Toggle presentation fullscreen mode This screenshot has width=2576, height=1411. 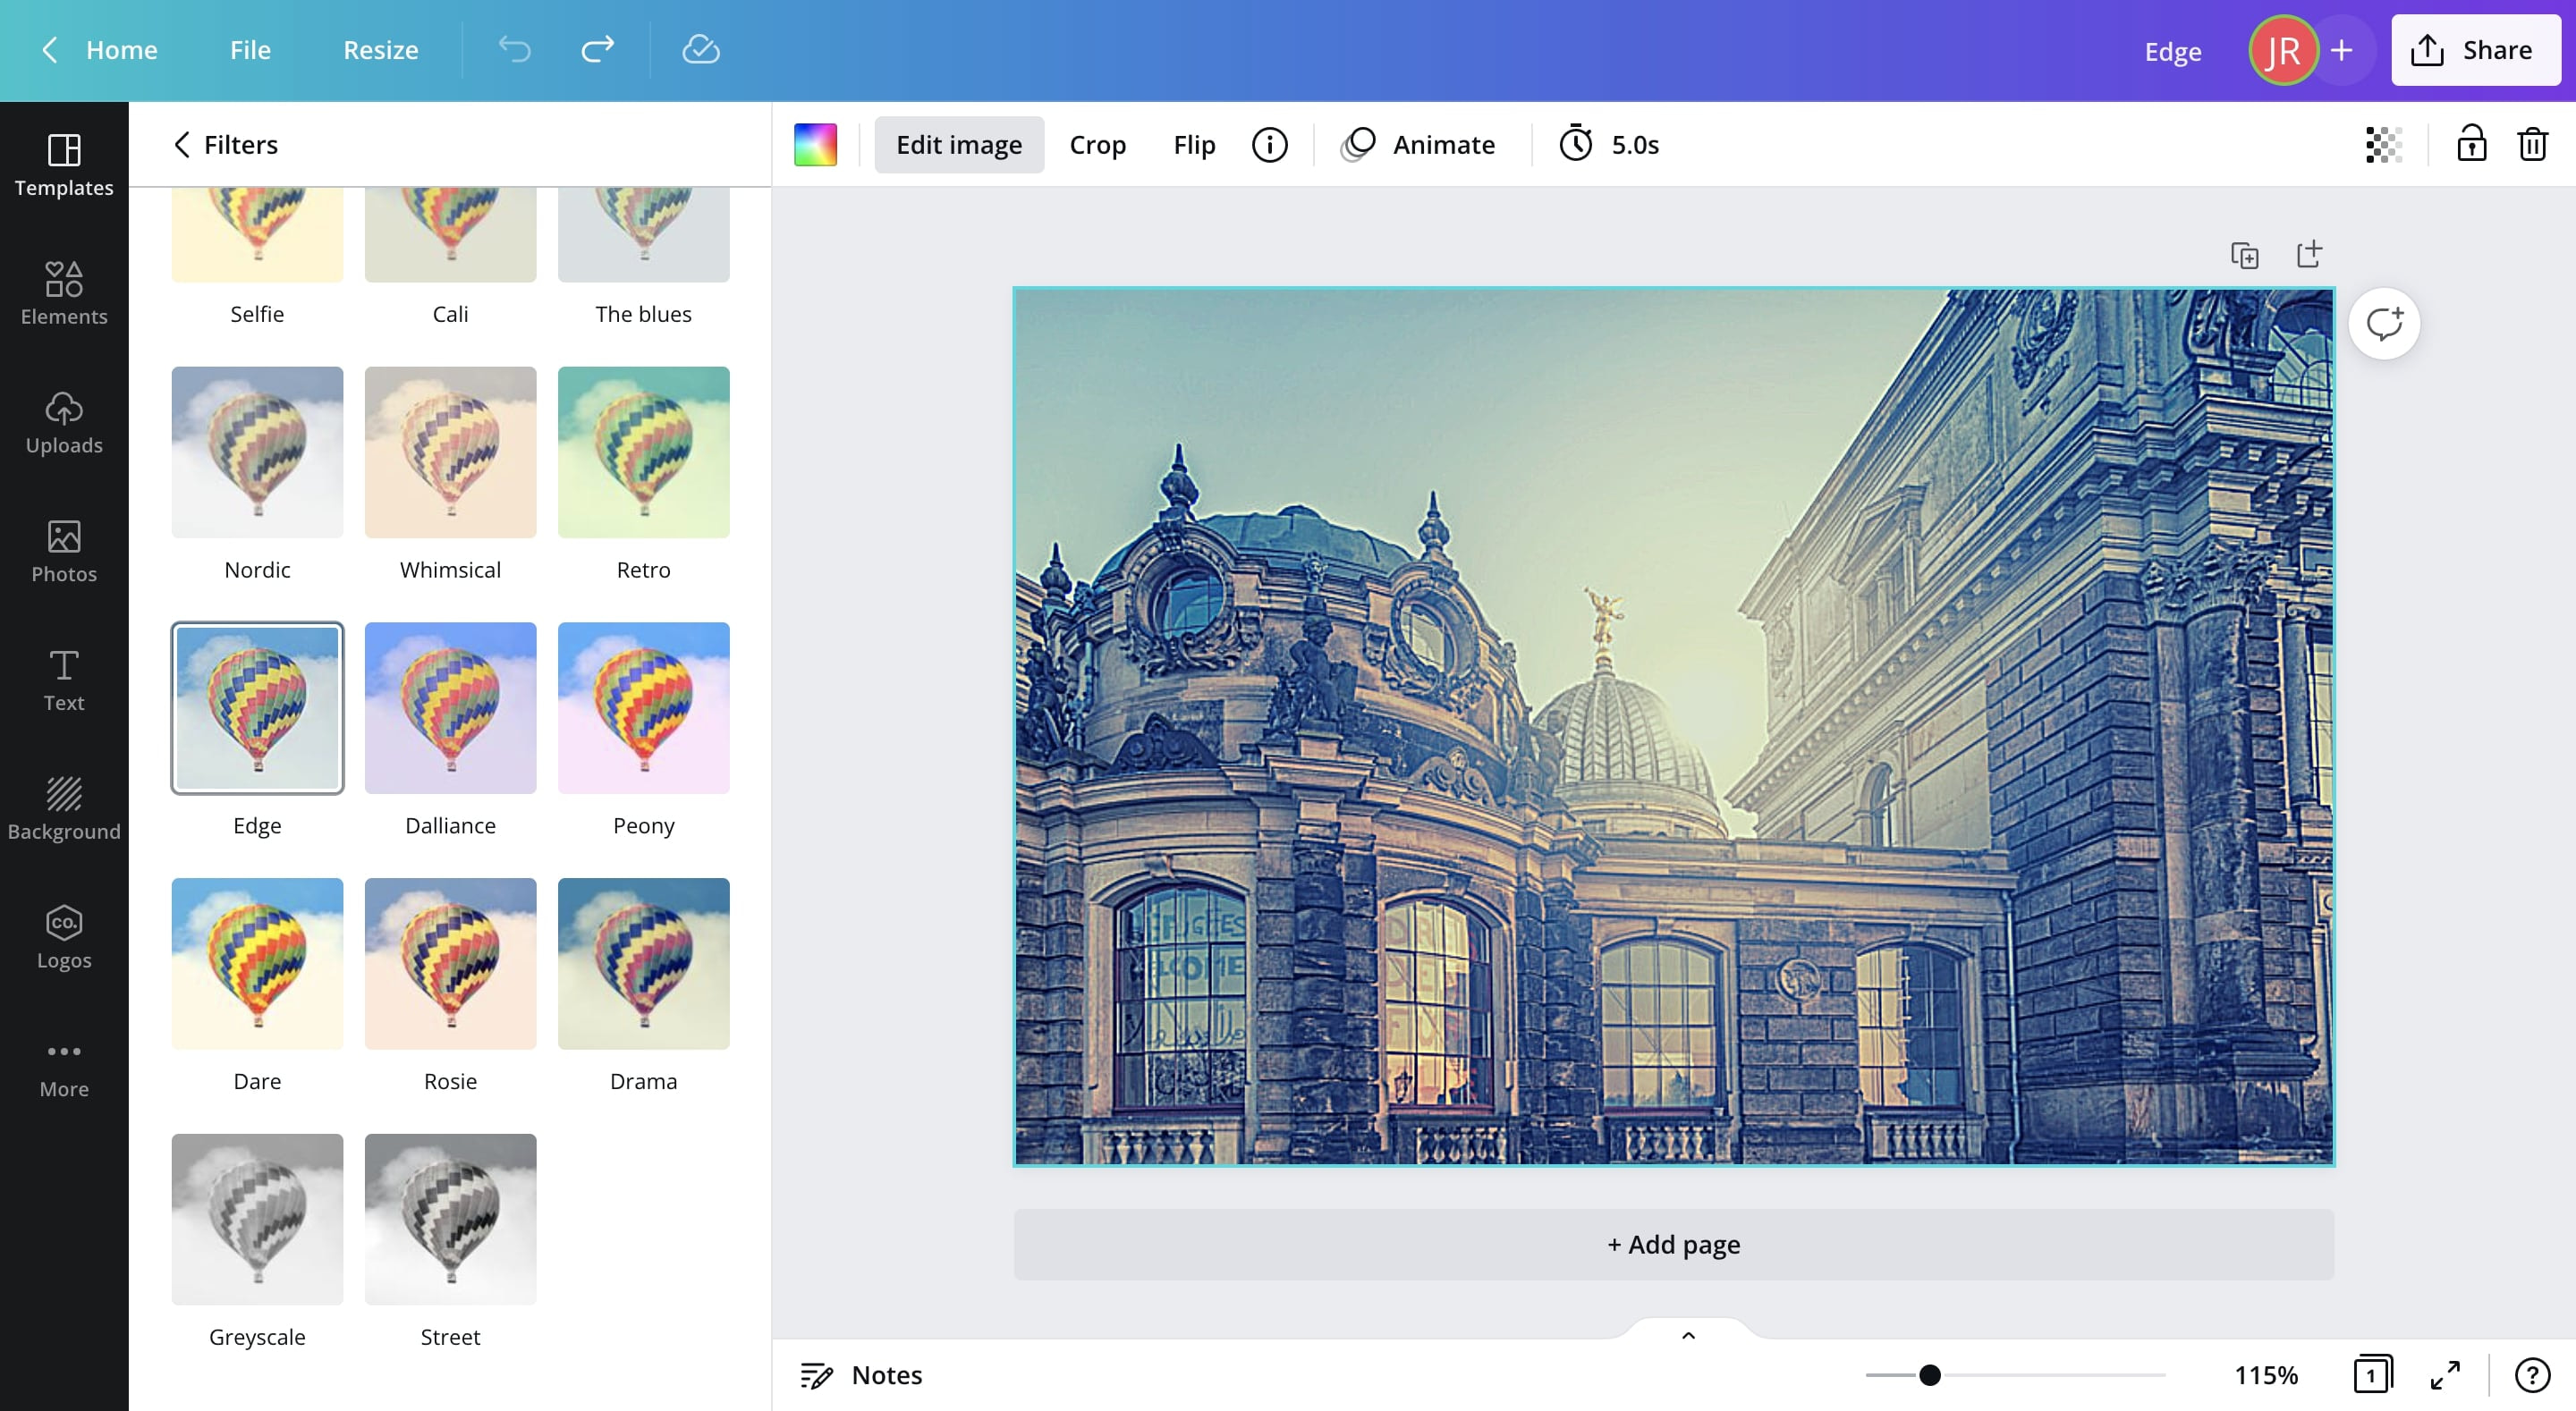2447,1374
